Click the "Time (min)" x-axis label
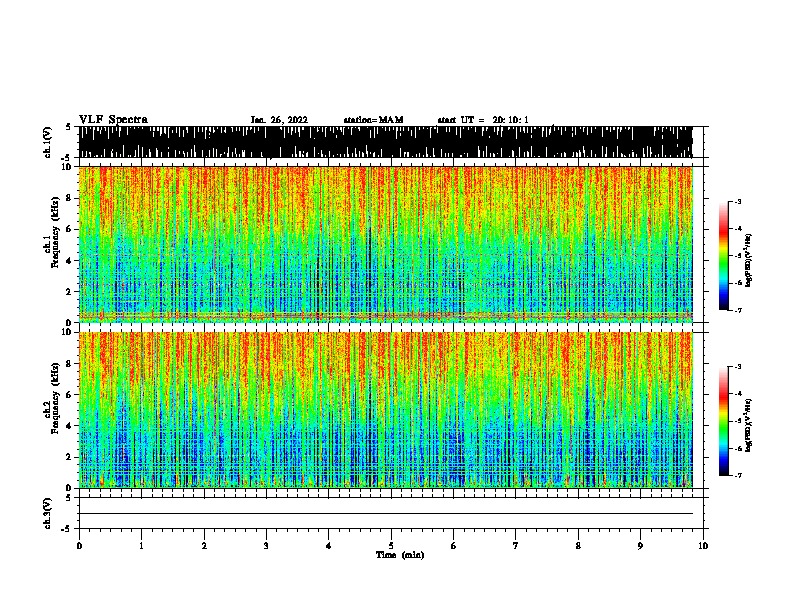 pos(400,555)
